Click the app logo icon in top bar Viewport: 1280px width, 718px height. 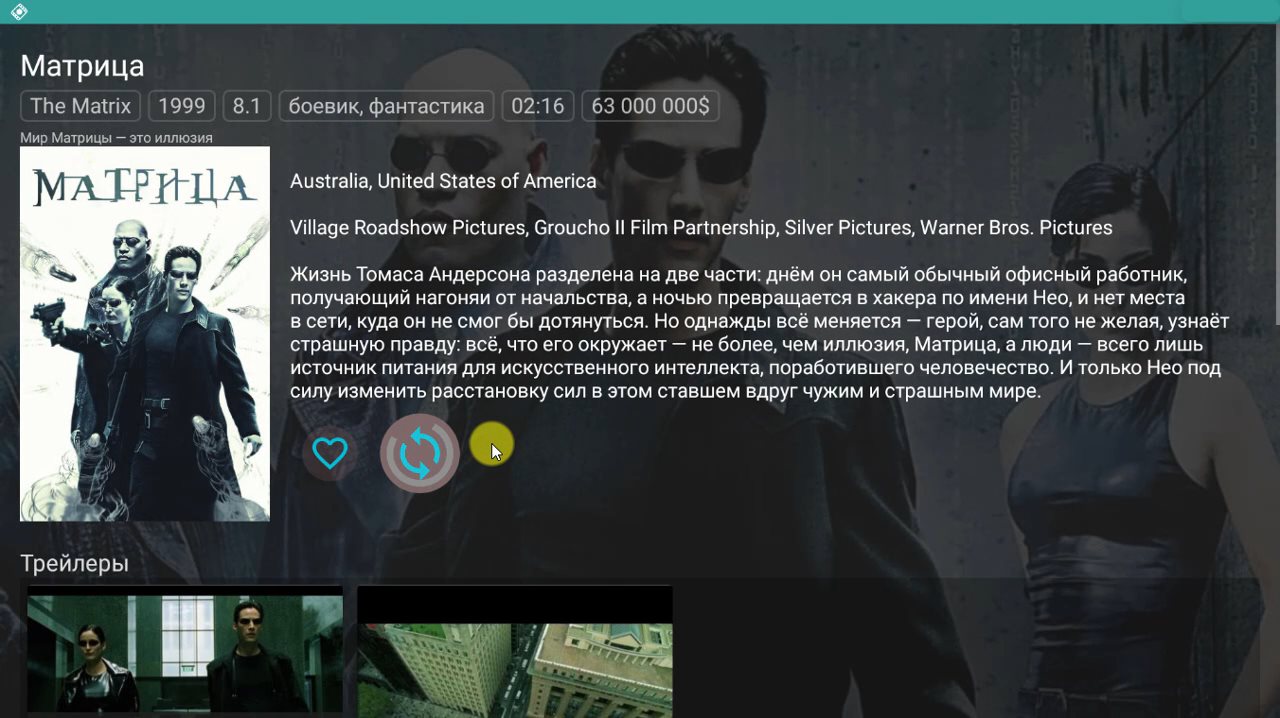[18, 12]
